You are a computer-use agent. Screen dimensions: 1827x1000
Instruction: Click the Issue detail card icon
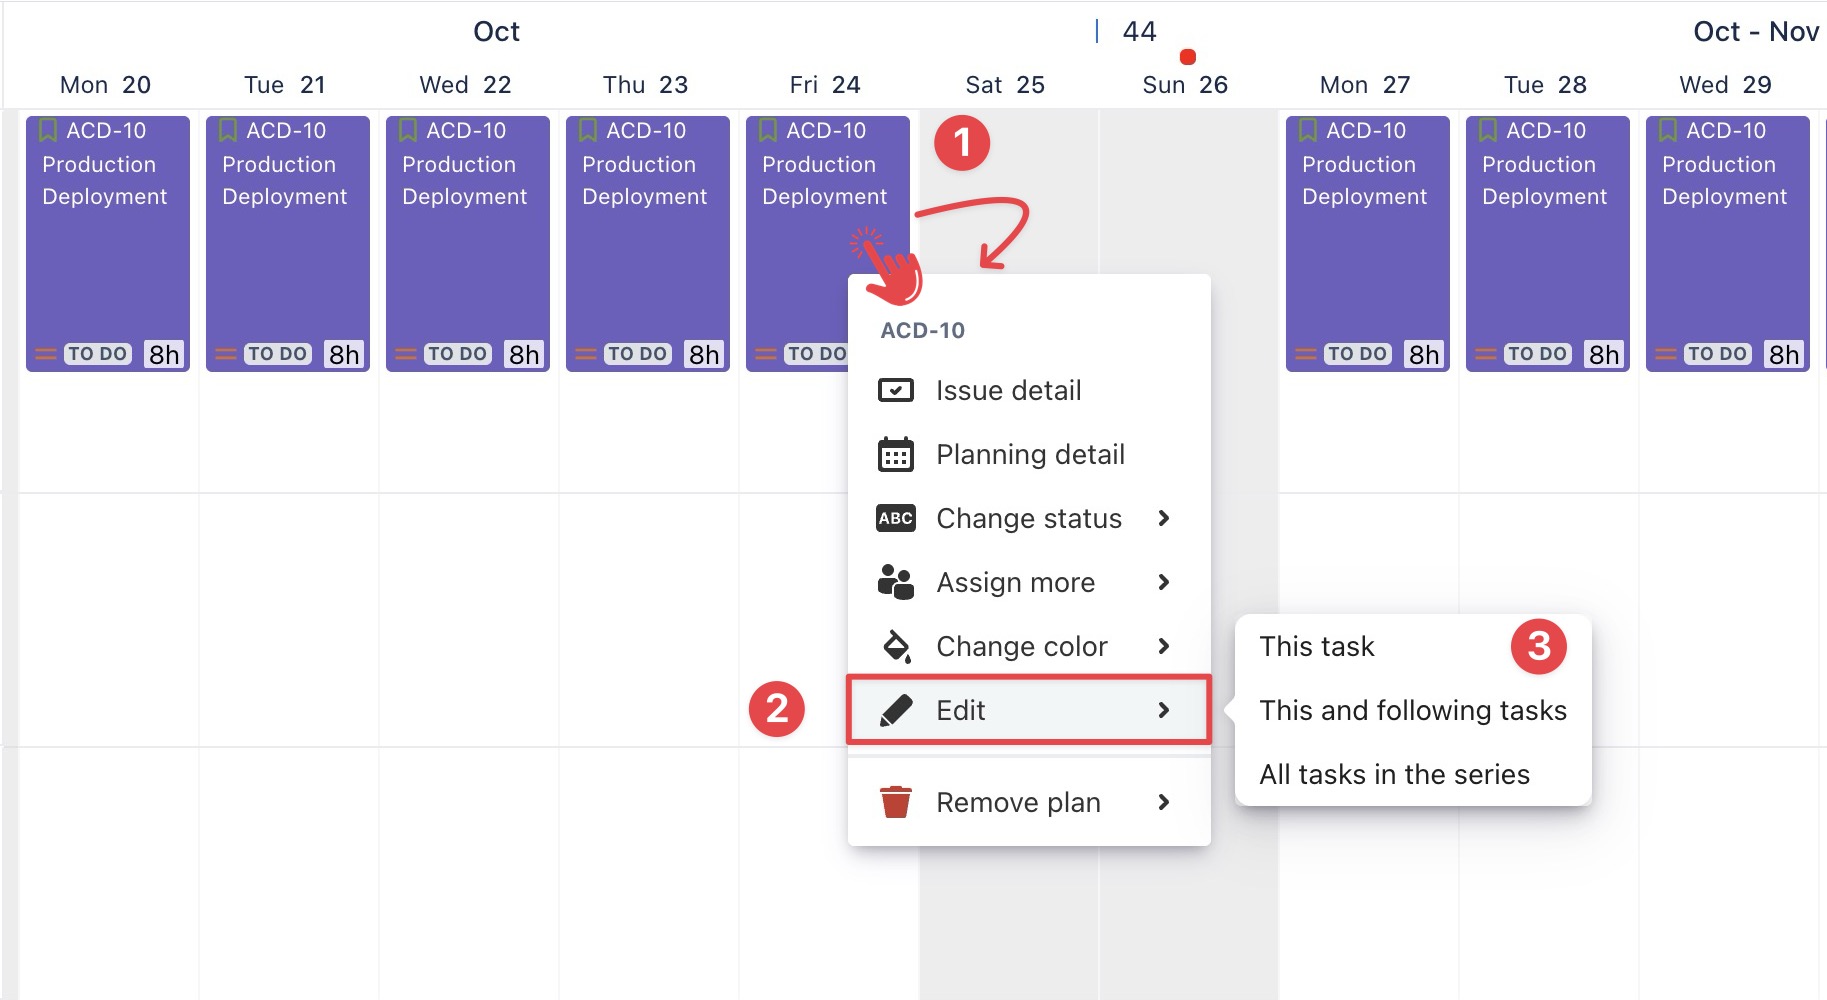coord(895,390)
